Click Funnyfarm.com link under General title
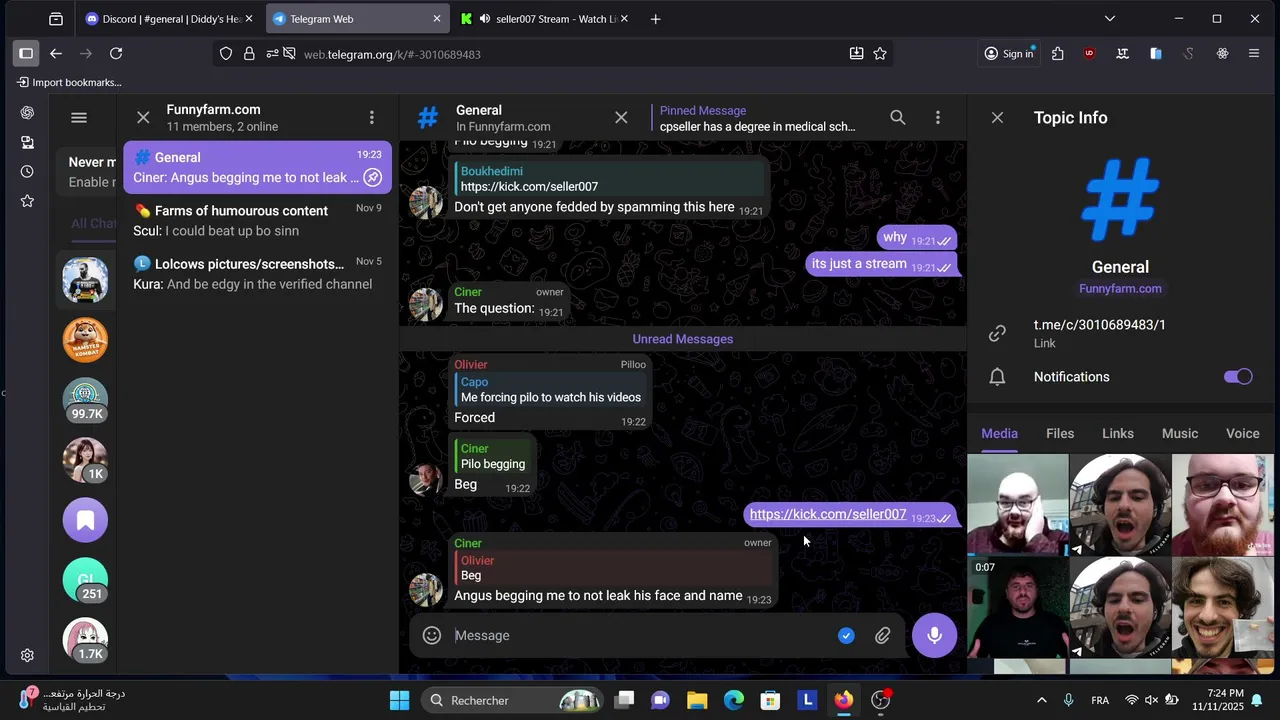 1120,288
